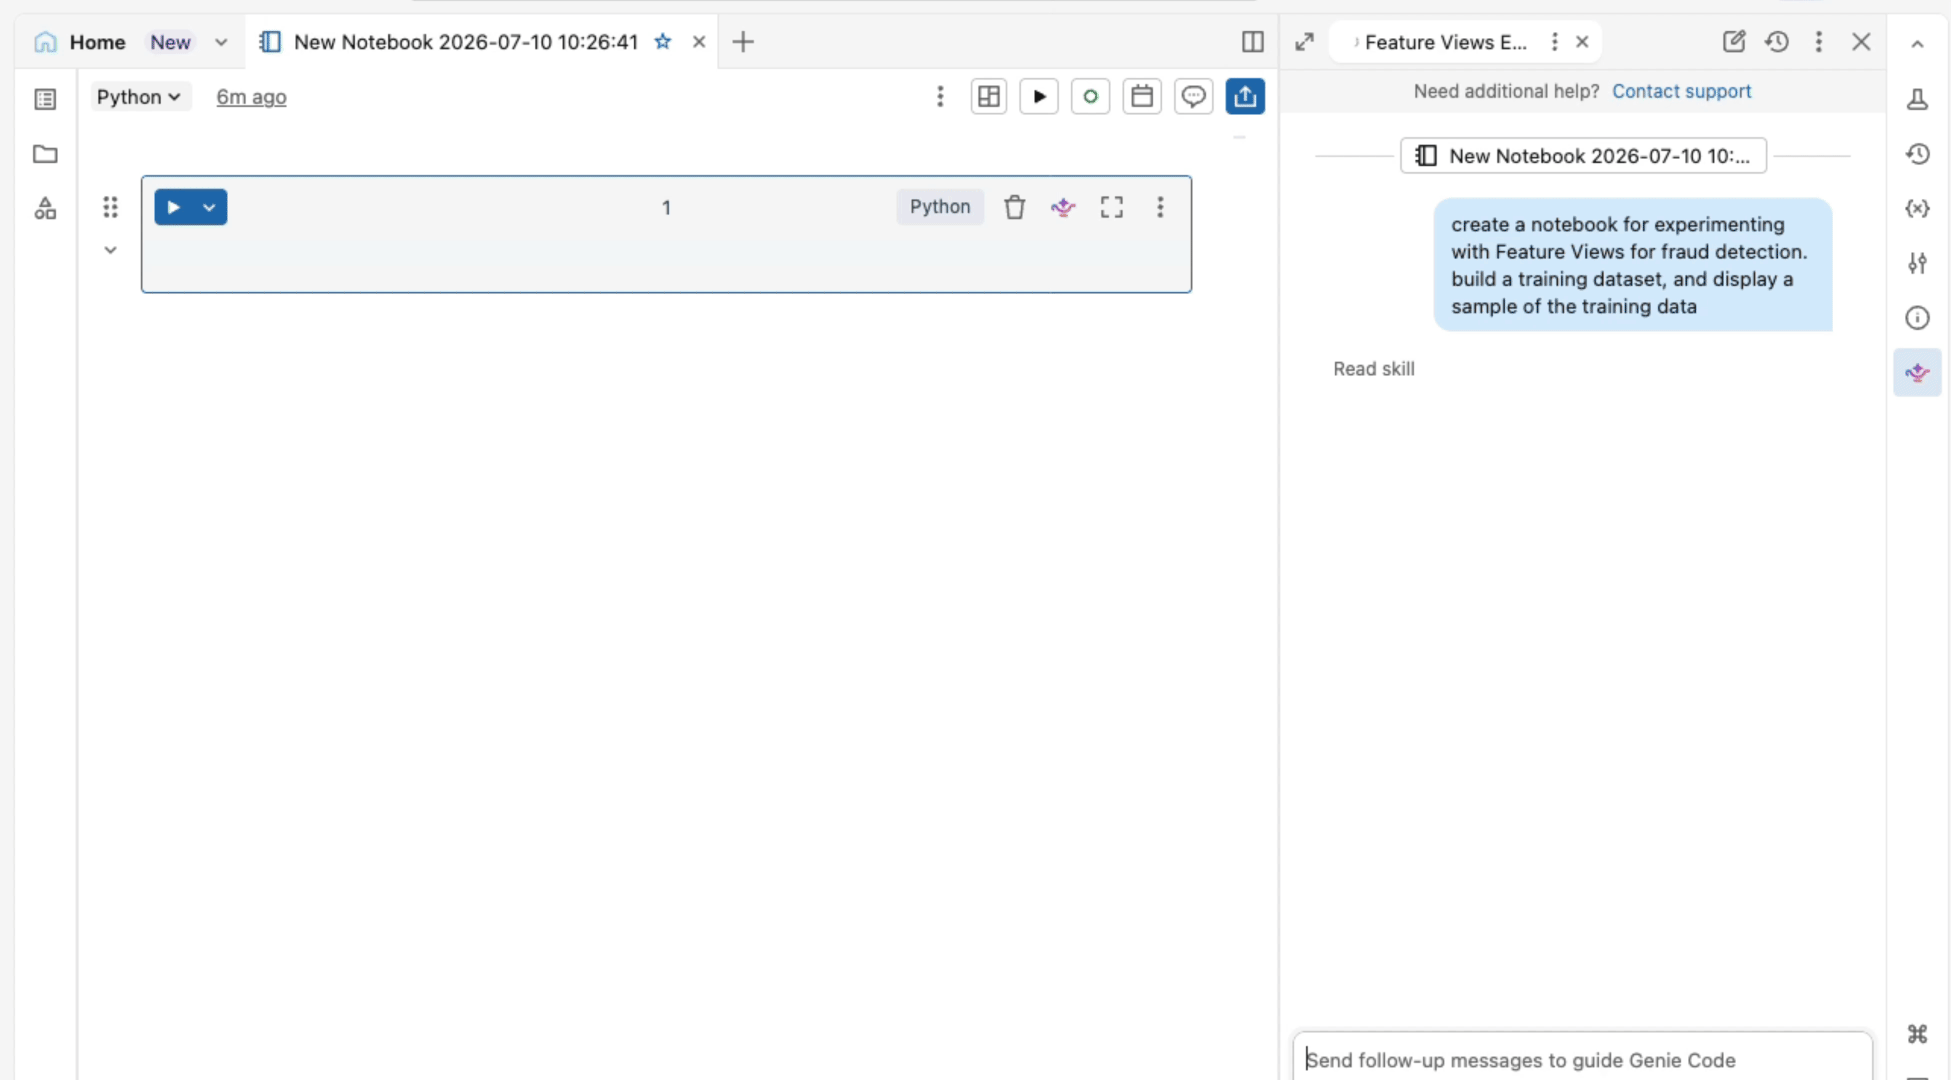Expand the run cell options arrow
The width and height of the screenshot is (1951, 1080).
(209, 207)
